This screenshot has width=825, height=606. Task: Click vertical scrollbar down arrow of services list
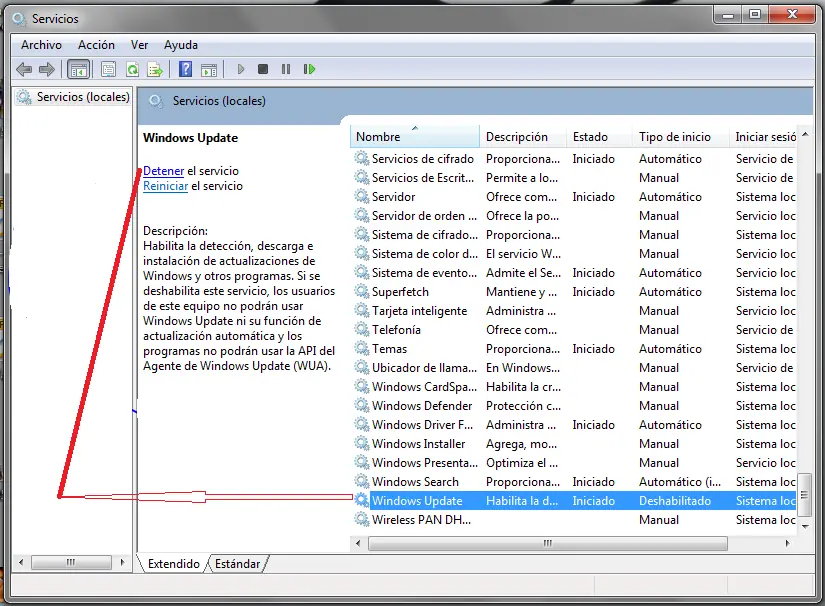tap(805, 526)
